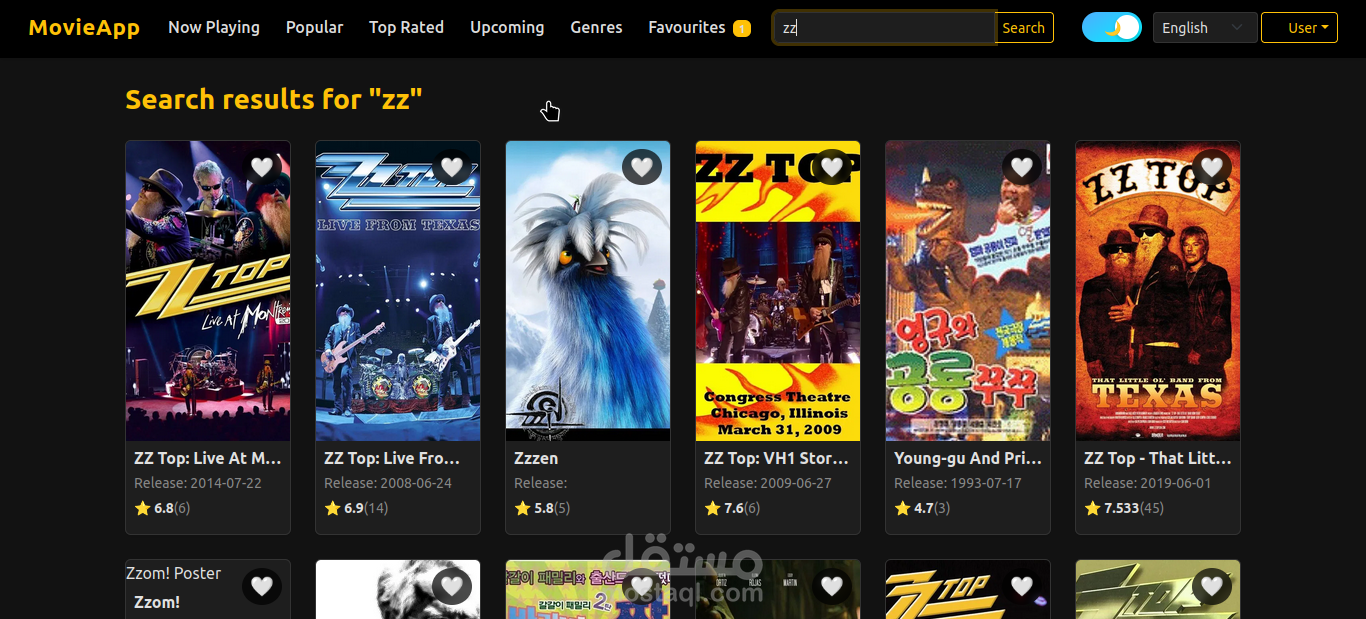
Task: Open ZZ Top: VH1 Stor... title link
Action: tap(776, 458)
